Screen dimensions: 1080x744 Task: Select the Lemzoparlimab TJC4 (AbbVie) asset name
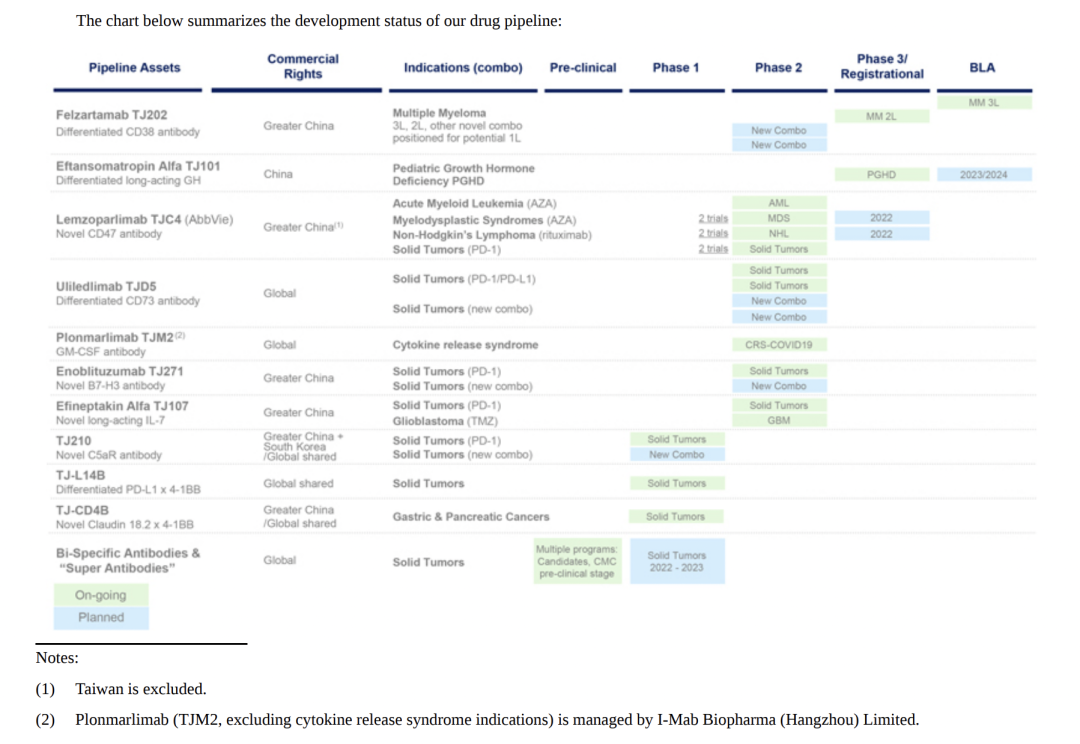click(144, 220)
